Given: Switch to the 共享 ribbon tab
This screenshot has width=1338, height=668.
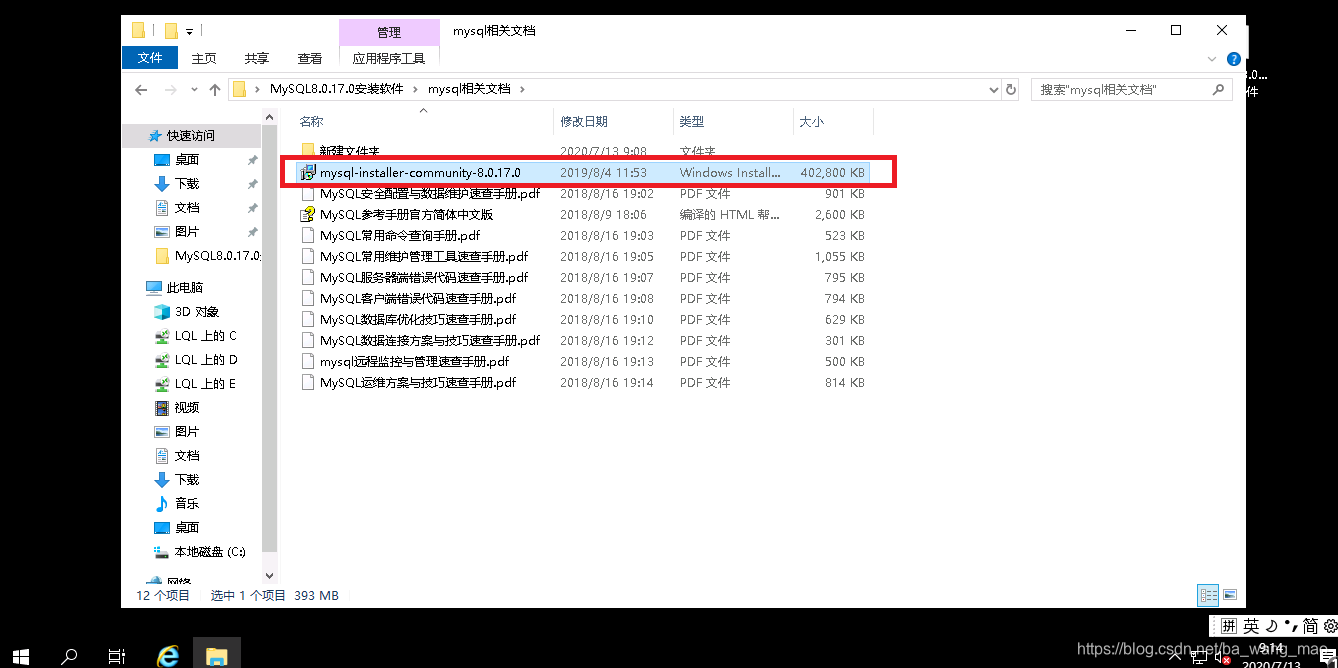Looking at the screenshot, I should [x=257, y=58].
